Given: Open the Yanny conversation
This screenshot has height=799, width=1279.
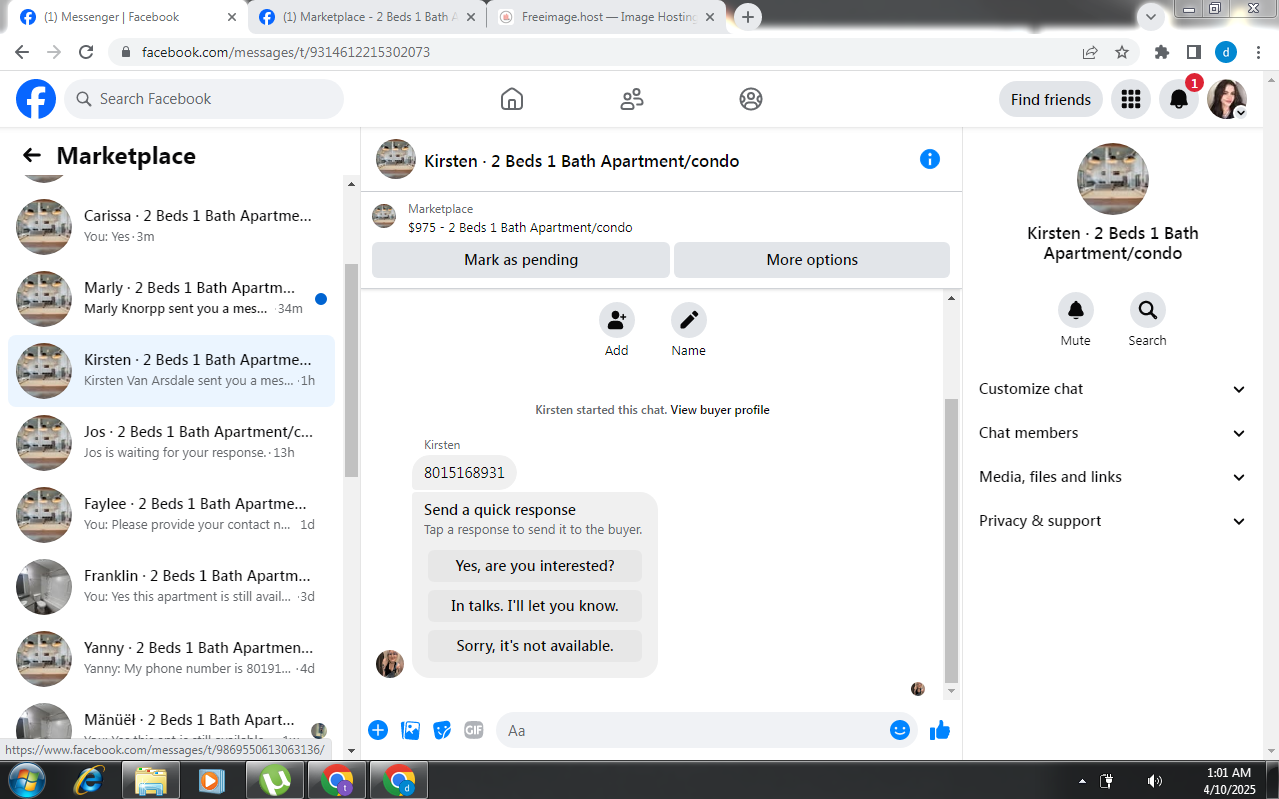Looking at the screenshot, I should pos(171,659).
